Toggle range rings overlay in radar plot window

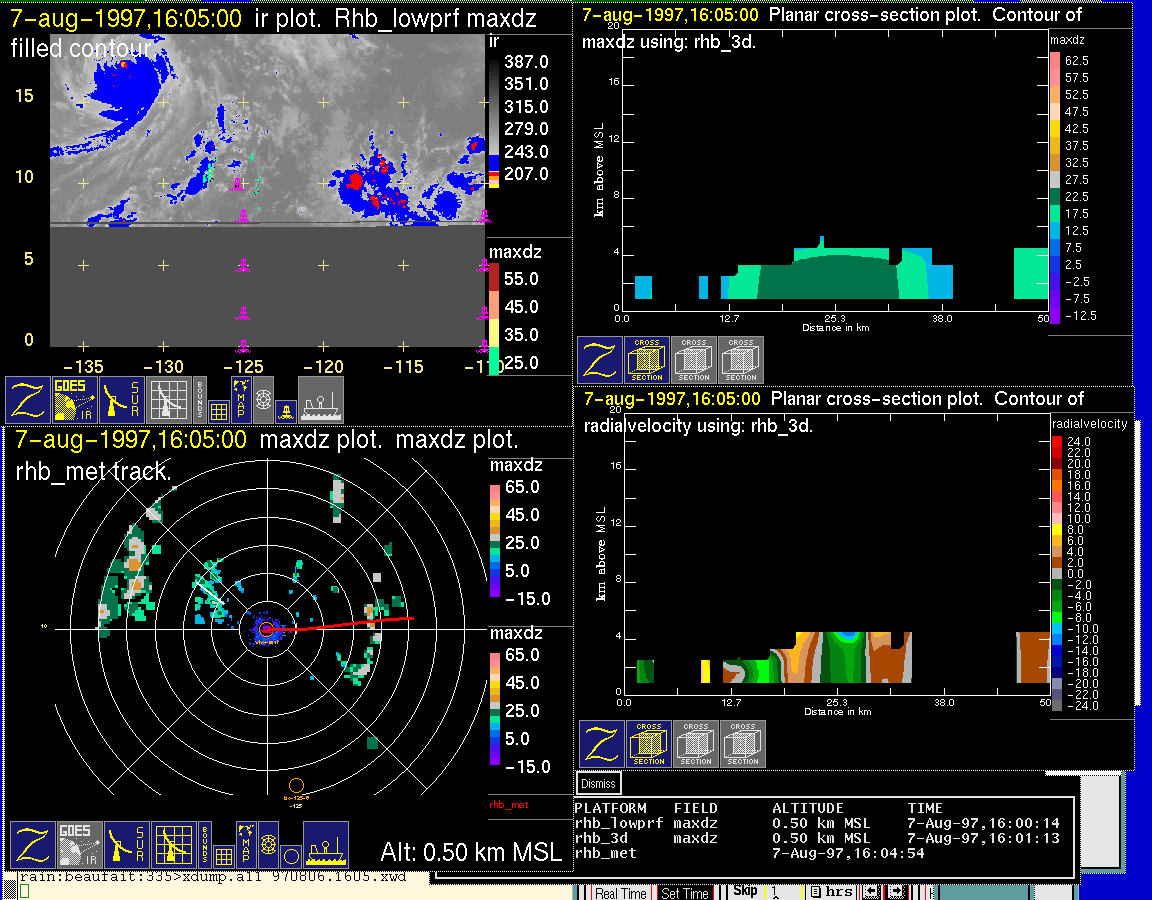(267, 838)
